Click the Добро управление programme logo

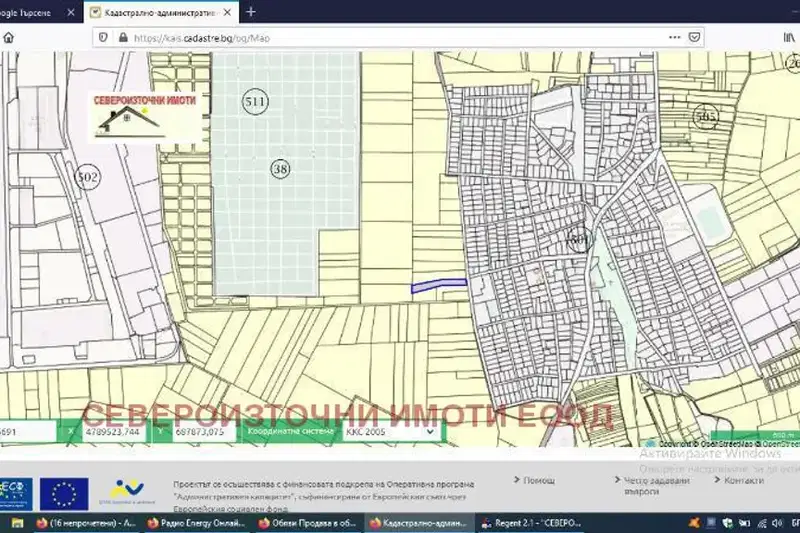point(128,493)
